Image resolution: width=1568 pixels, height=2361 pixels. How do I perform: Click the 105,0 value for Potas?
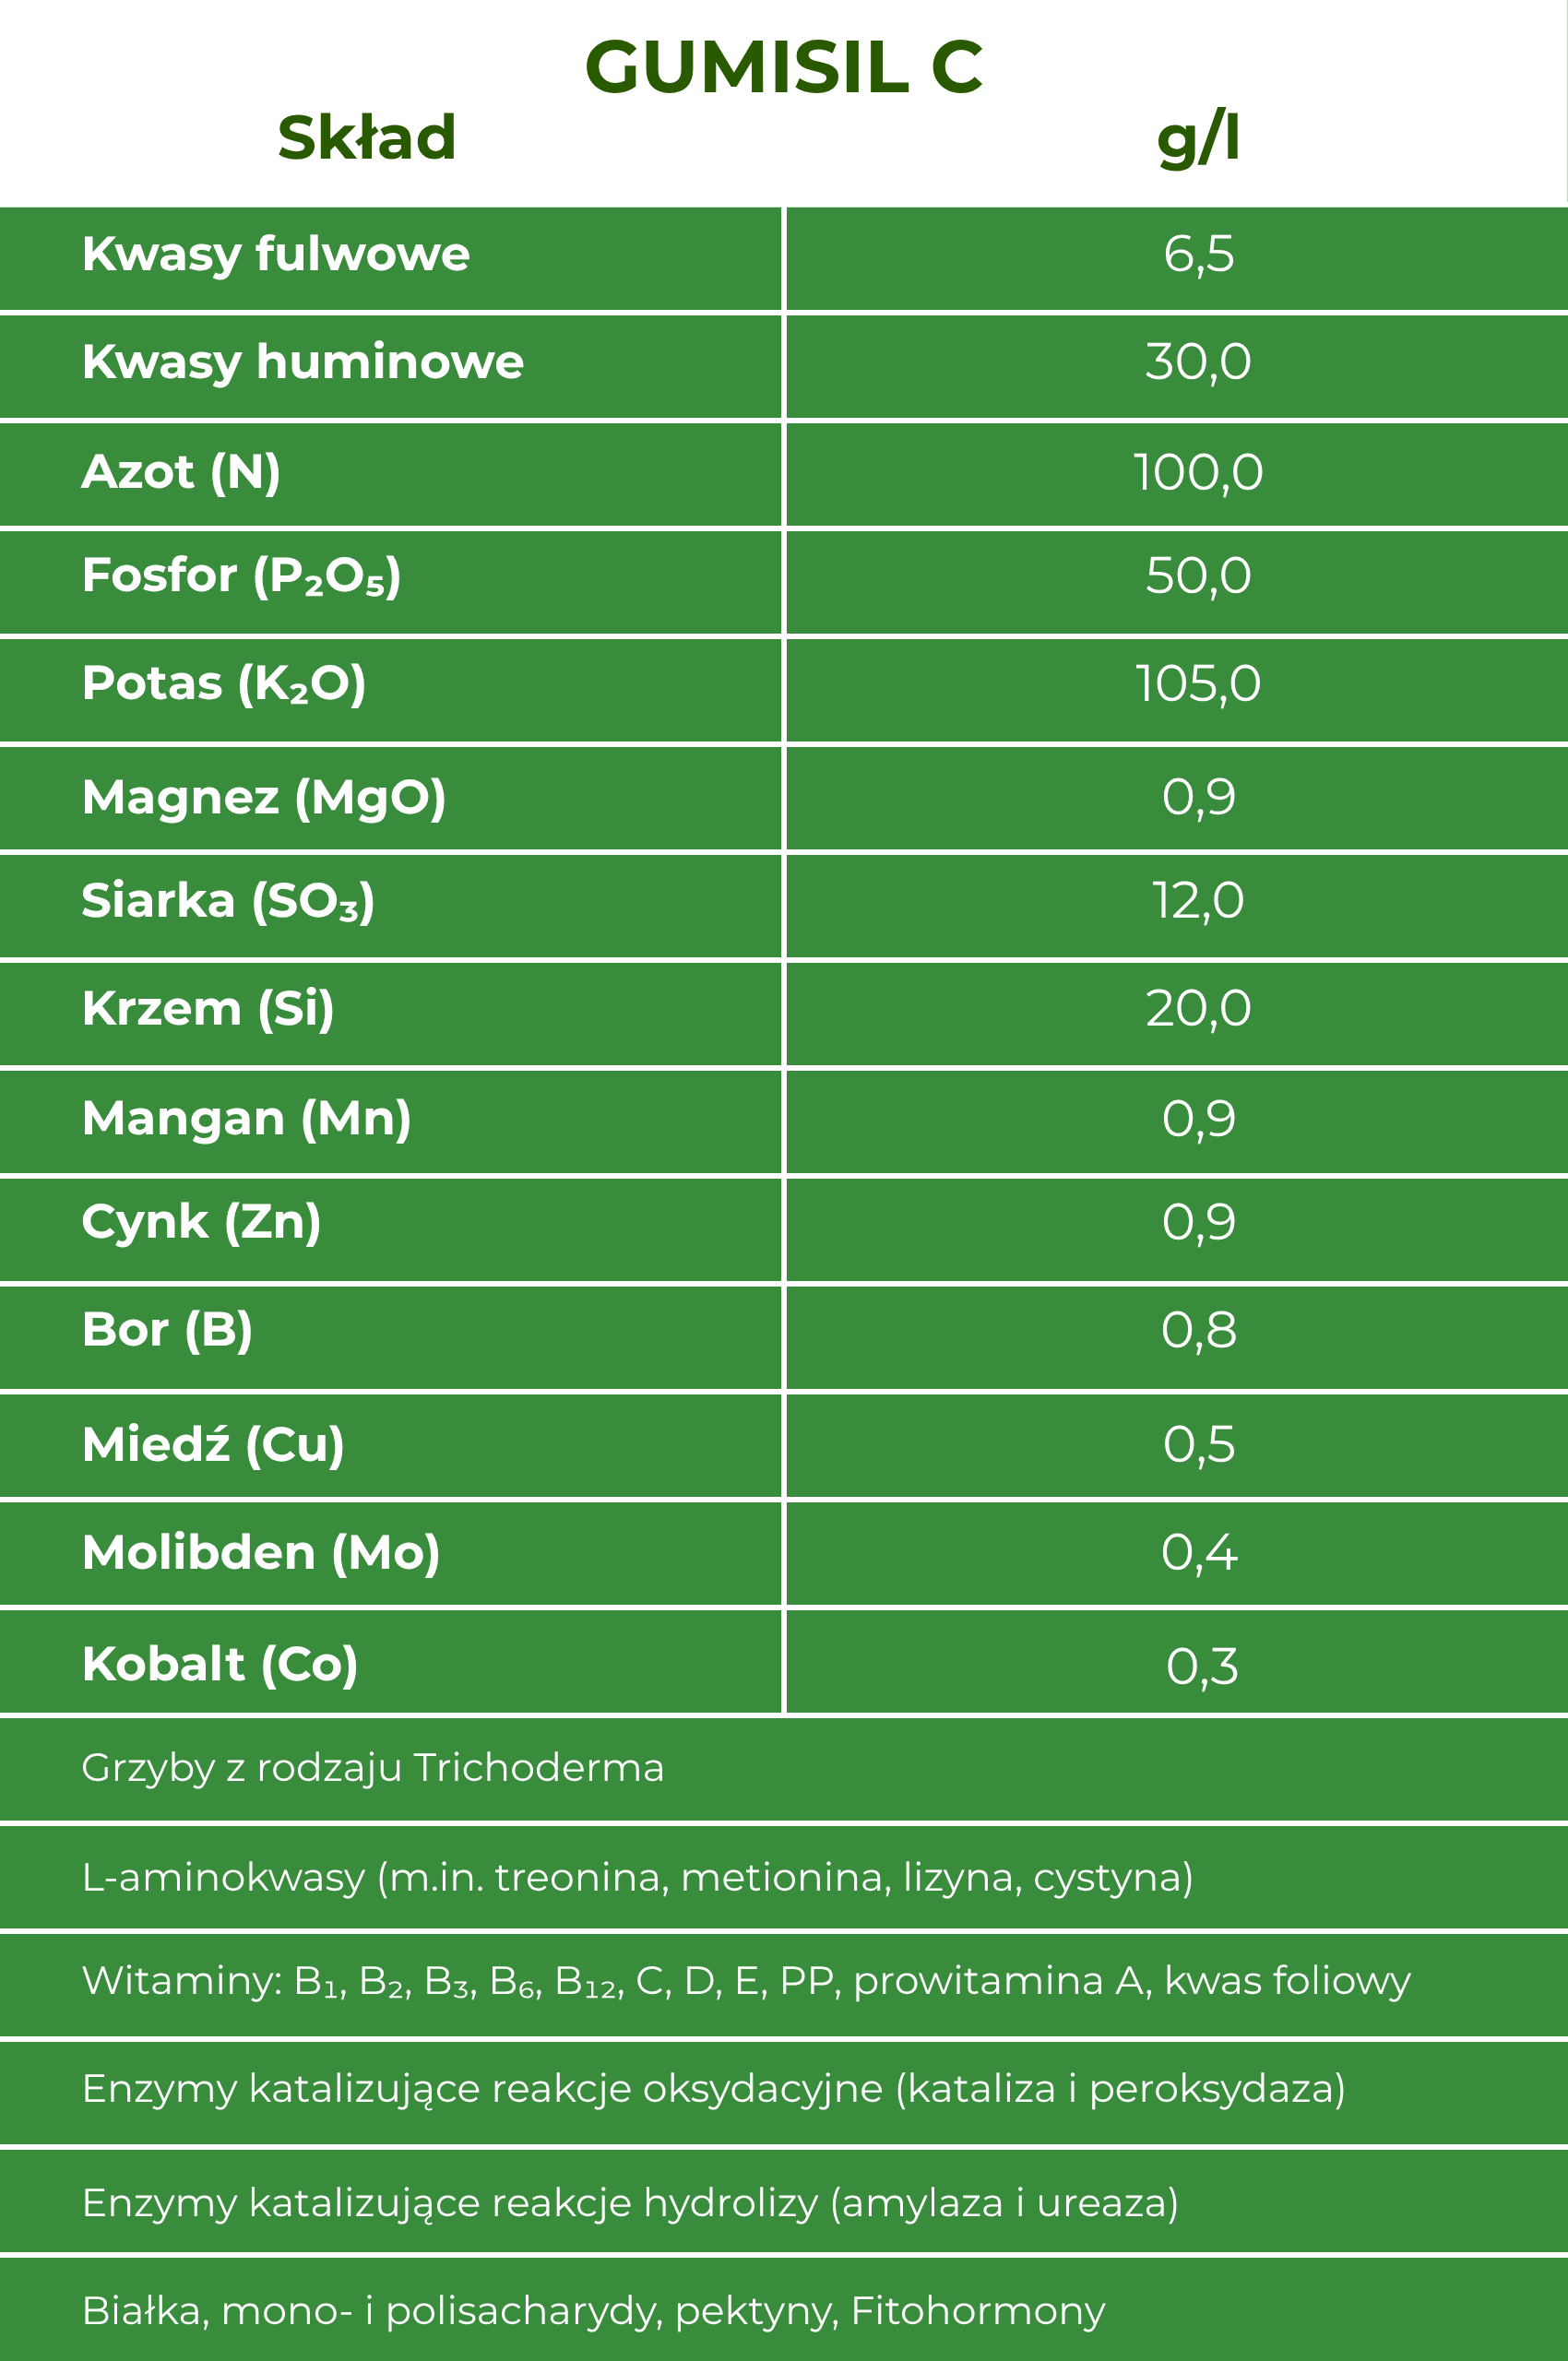click(1198, 685)
